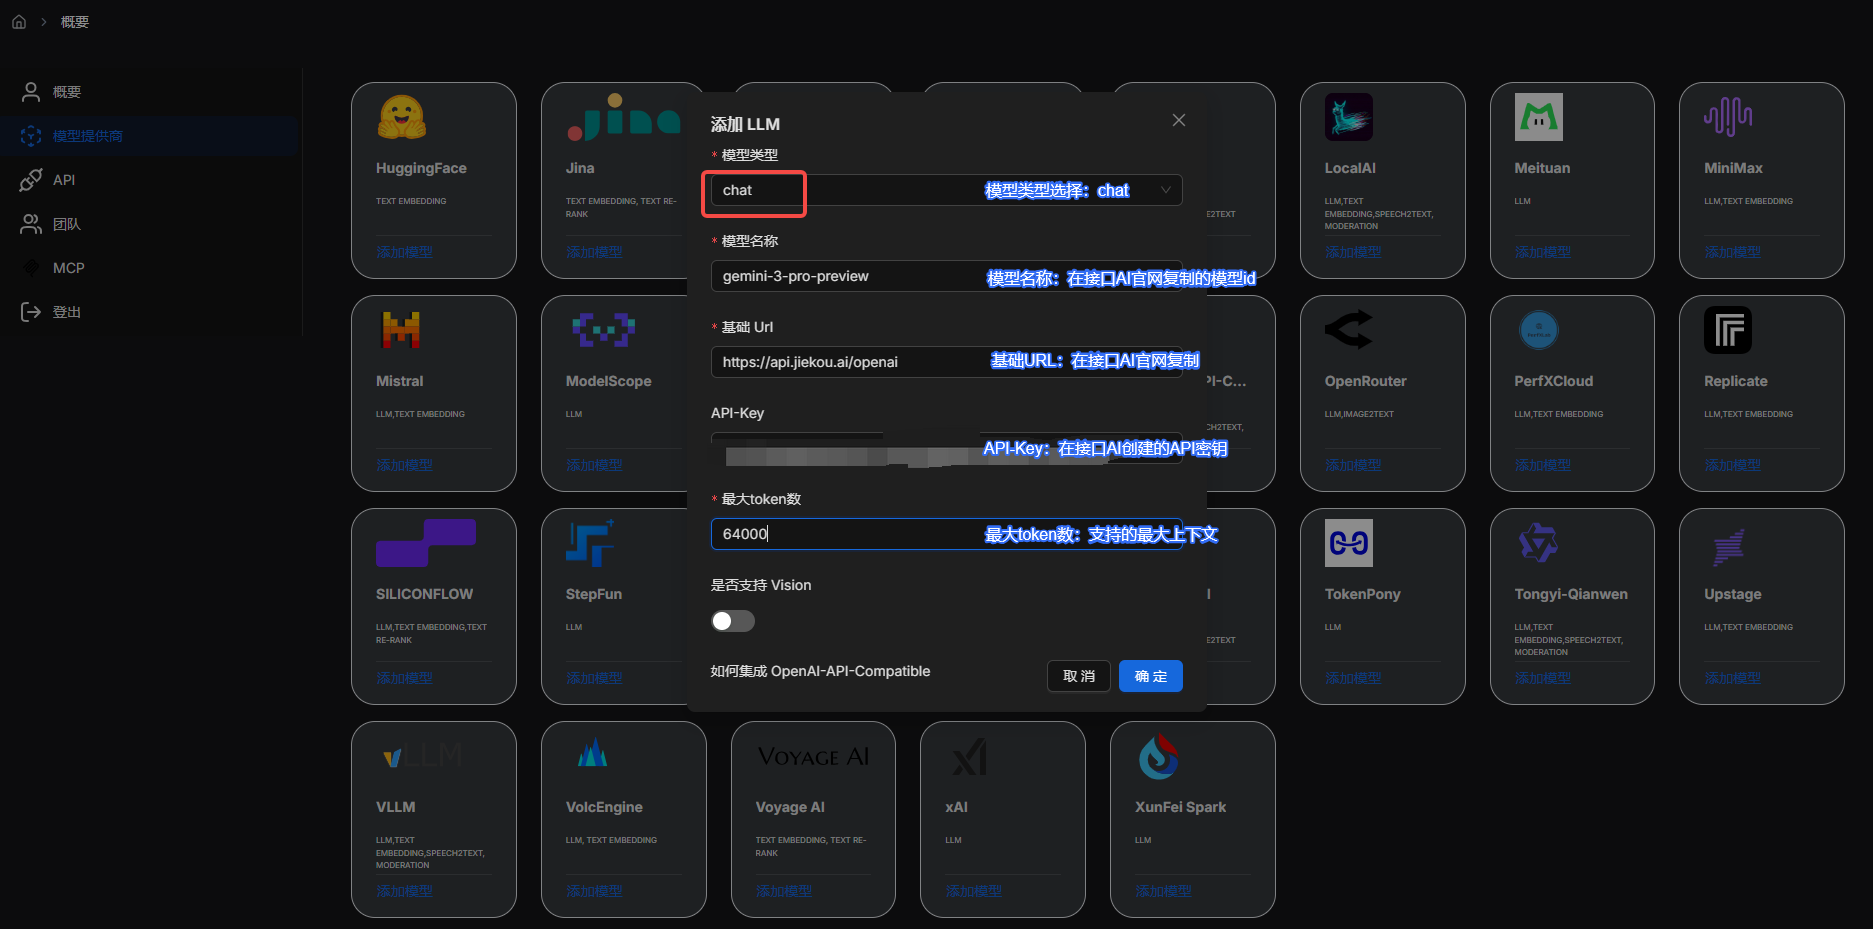Open 如何集成 OpenAI-API-Compatible link

click(820, 671)
